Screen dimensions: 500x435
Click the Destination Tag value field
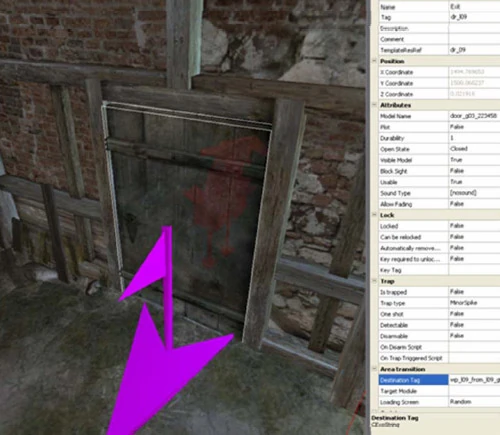click(474, 380)
